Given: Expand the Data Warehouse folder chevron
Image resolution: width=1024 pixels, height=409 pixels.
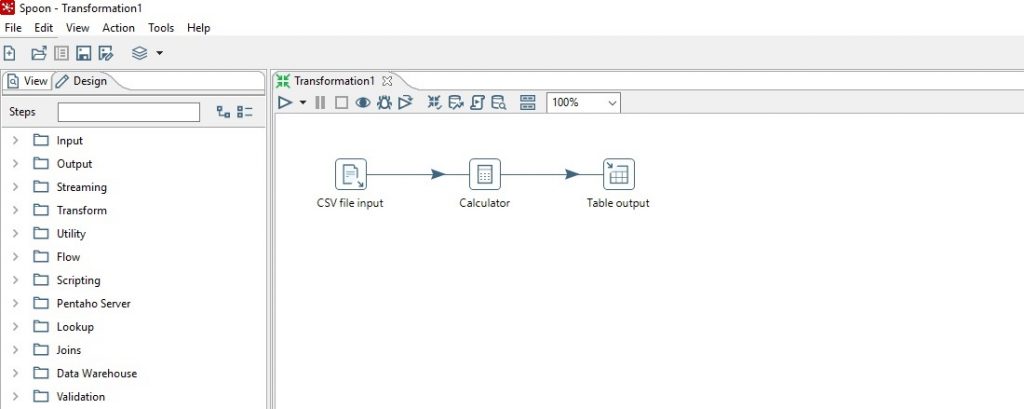Looking at the screenshot, I should (16, 373).
